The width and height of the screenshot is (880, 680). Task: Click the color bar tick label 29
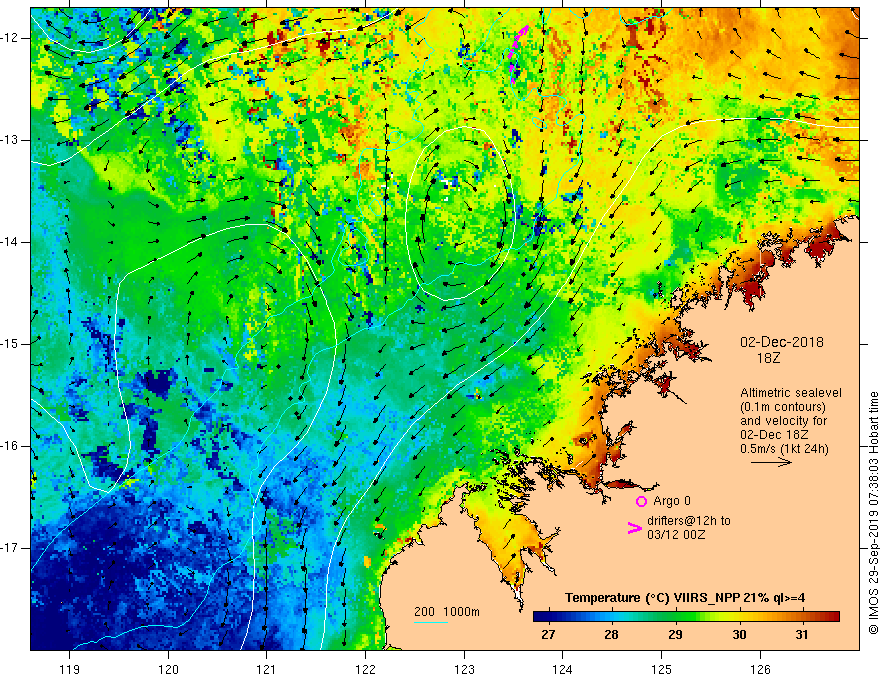click(x=675, y=635)
